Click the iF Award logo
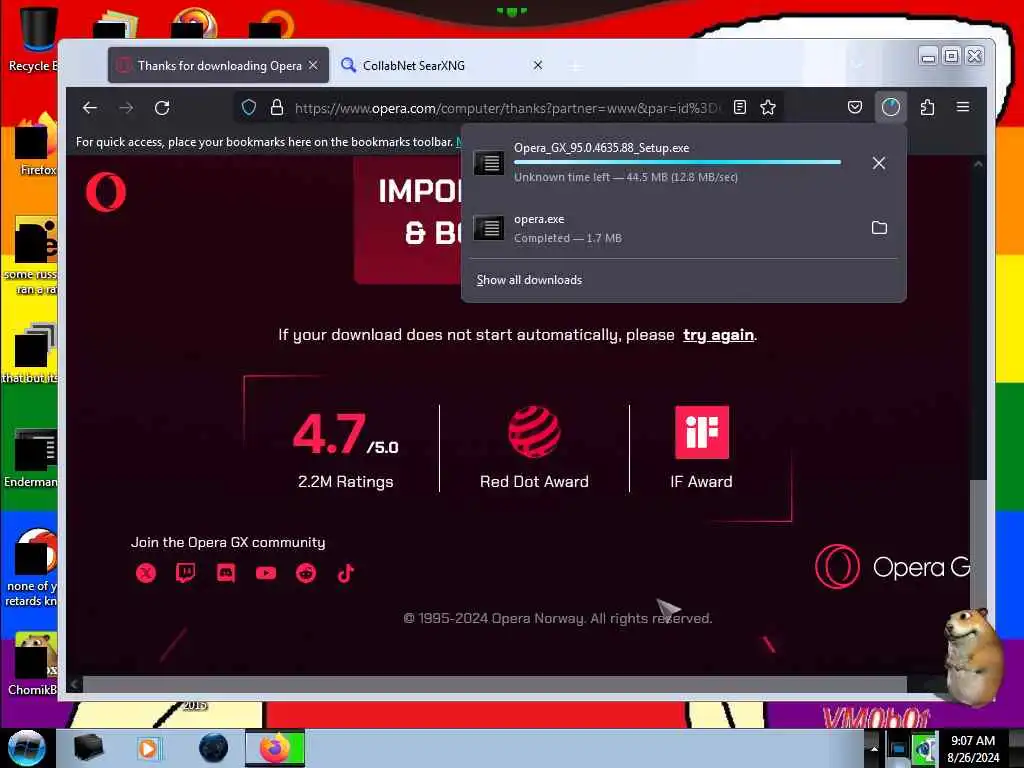The height and width of the screenshot is (768, 1024). coord(701,432)
